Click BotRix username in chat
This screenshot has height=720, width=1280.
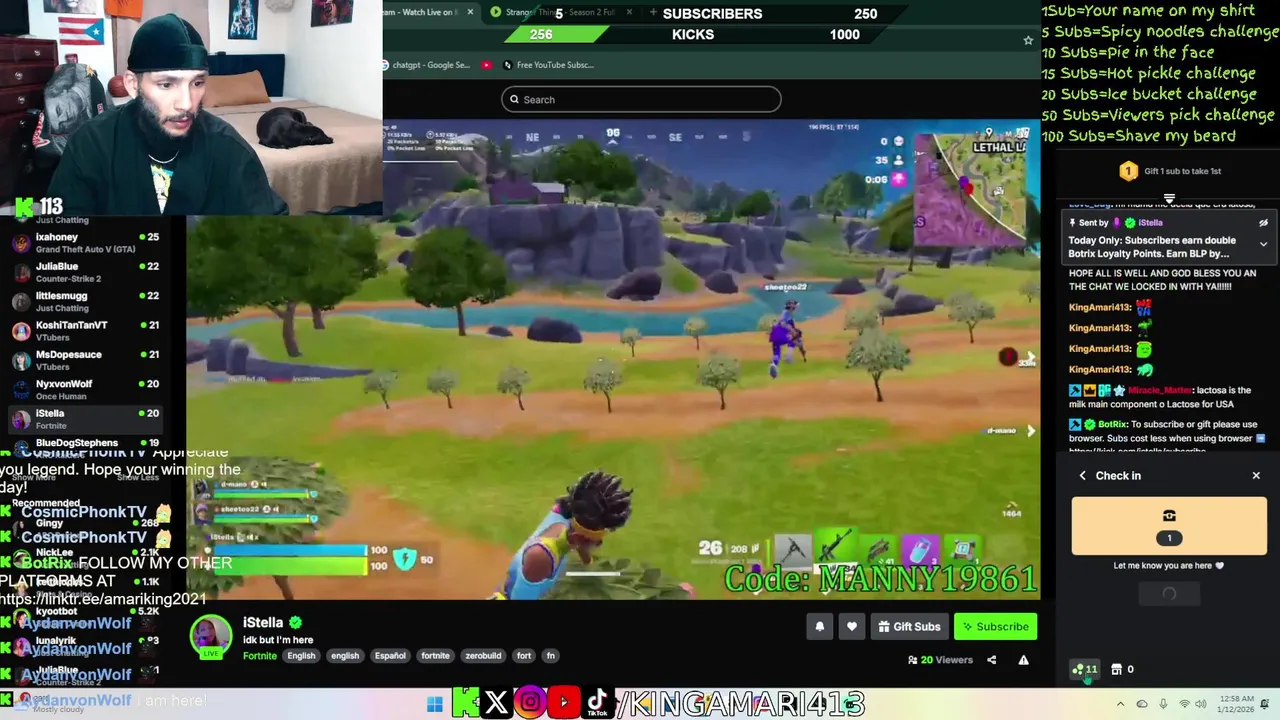[1113, 424]
